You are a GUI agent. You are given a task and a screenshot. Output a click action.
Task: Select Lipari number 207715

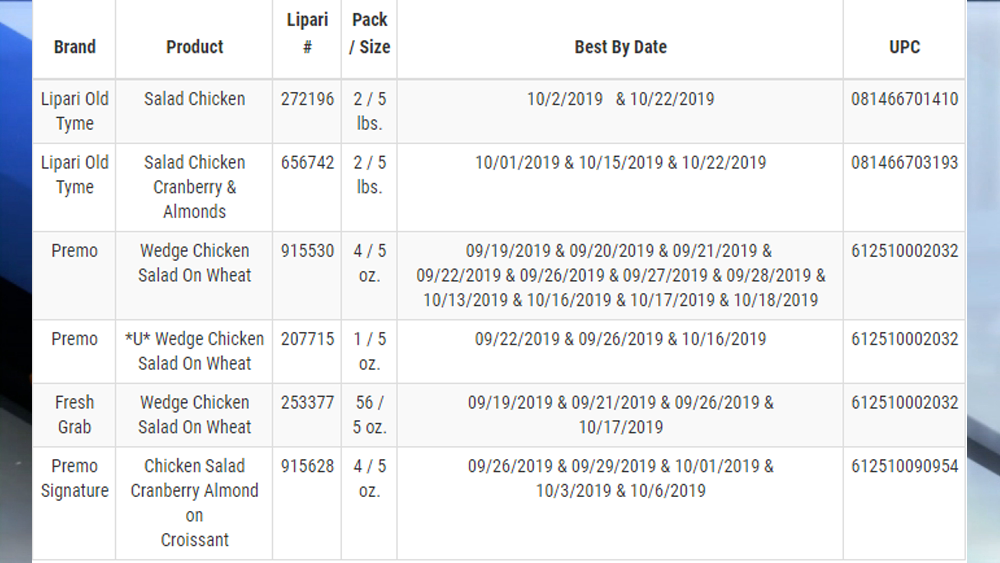[307, 339]
